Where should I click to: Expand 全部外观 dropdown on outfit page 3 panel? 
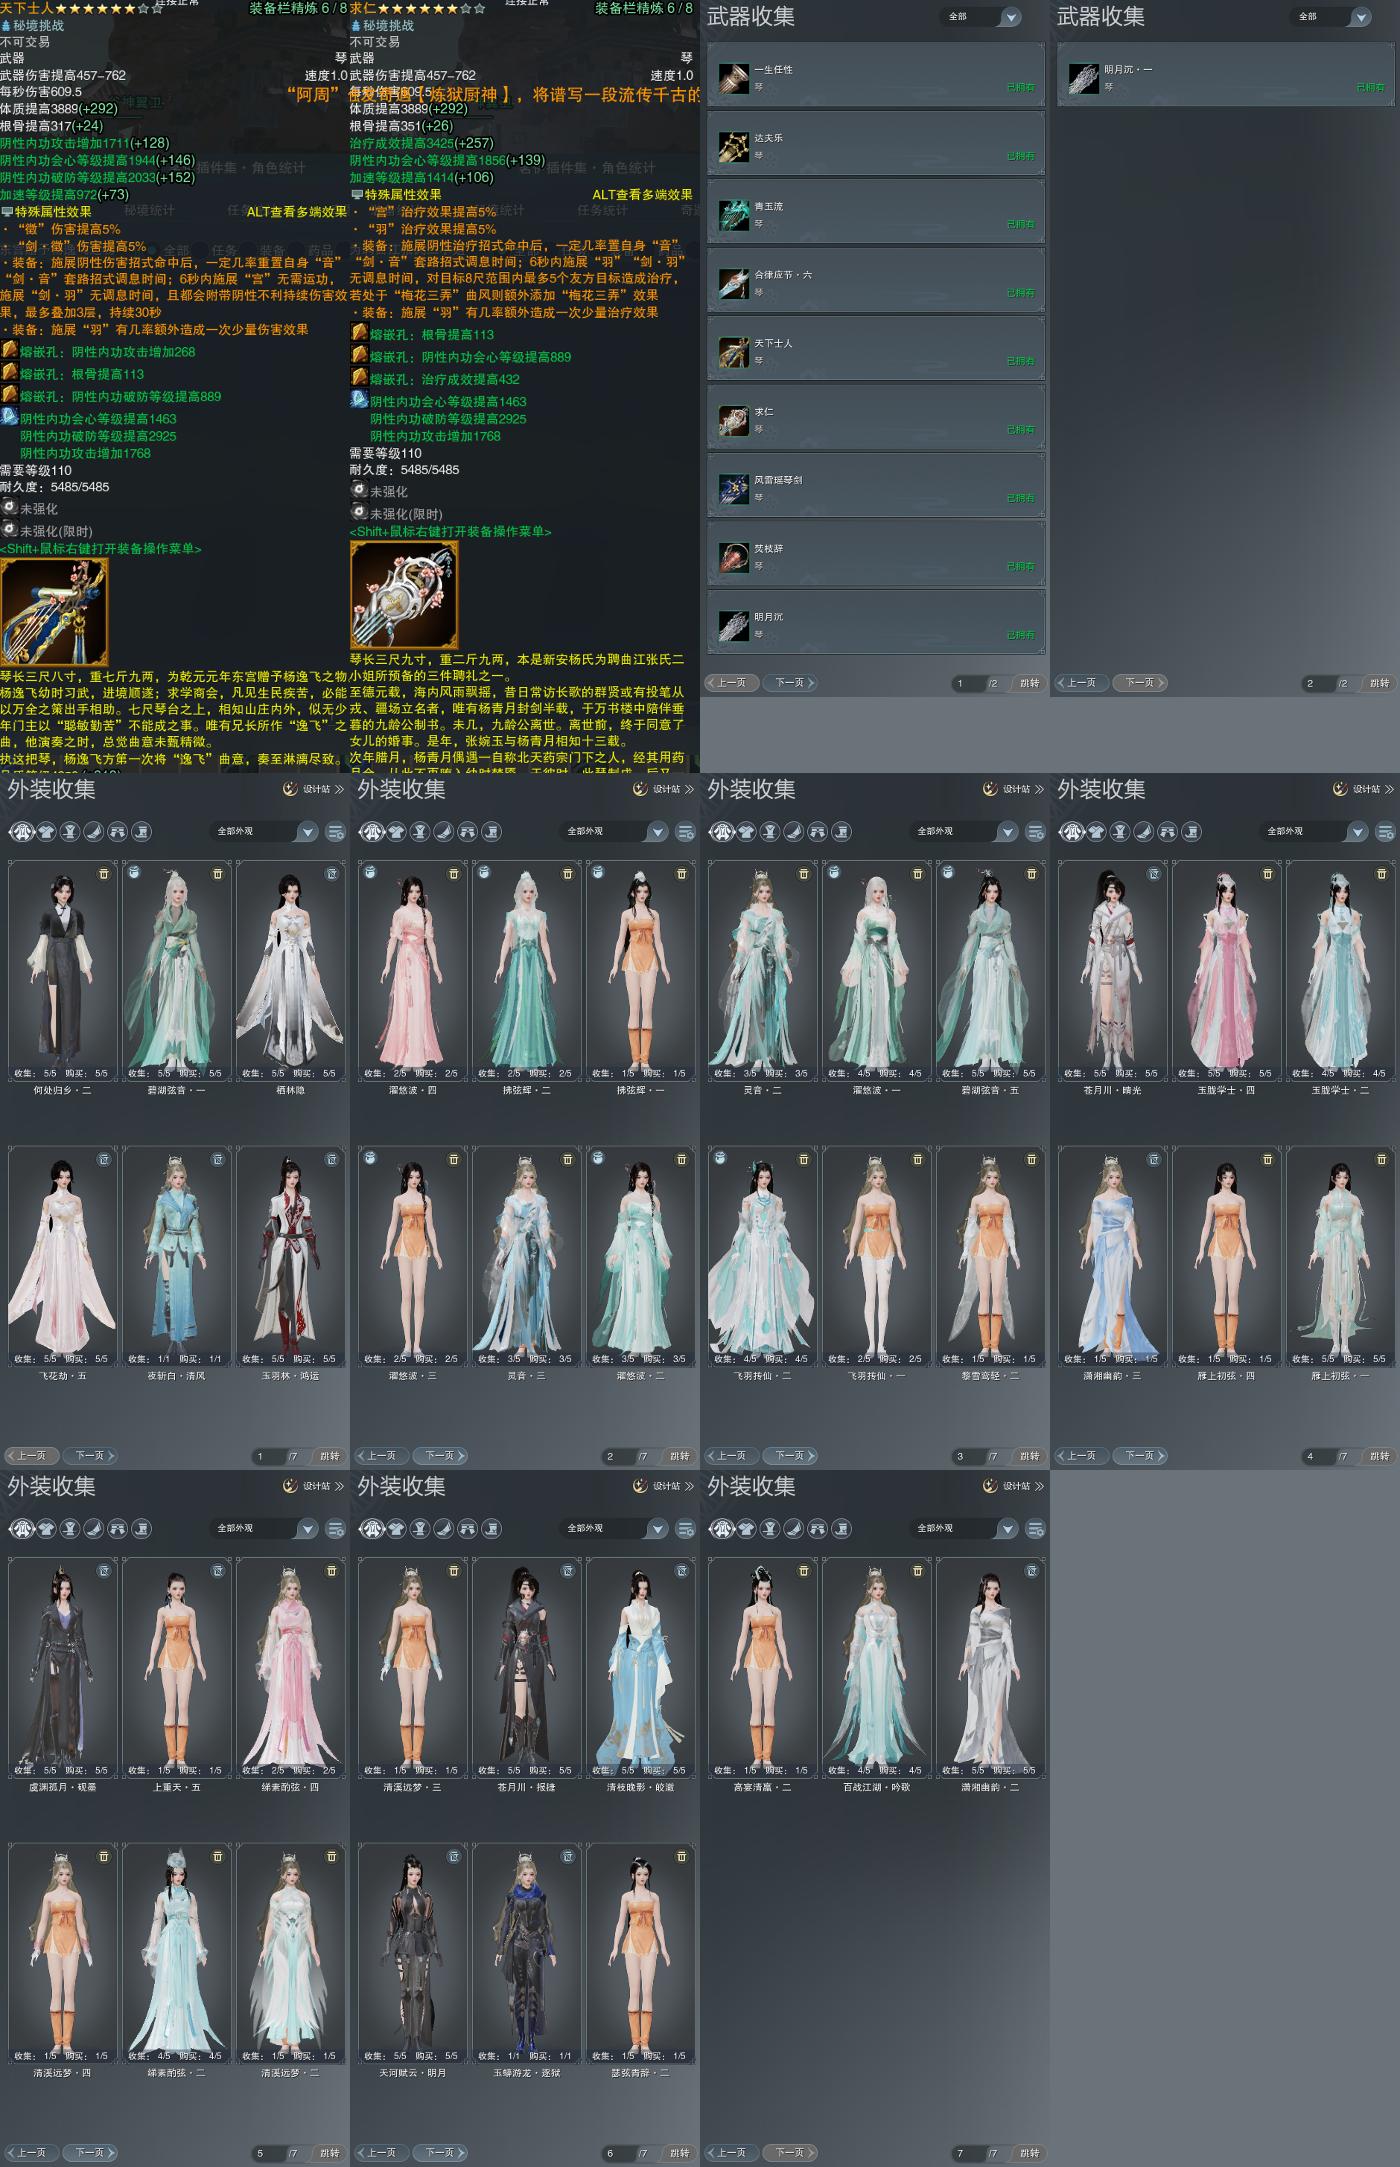tap(965, 831)
